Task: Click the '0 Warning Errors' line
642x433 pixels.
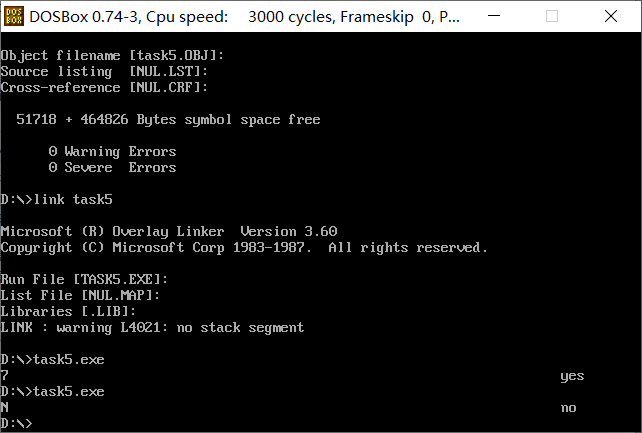Action: click(112, 152)
